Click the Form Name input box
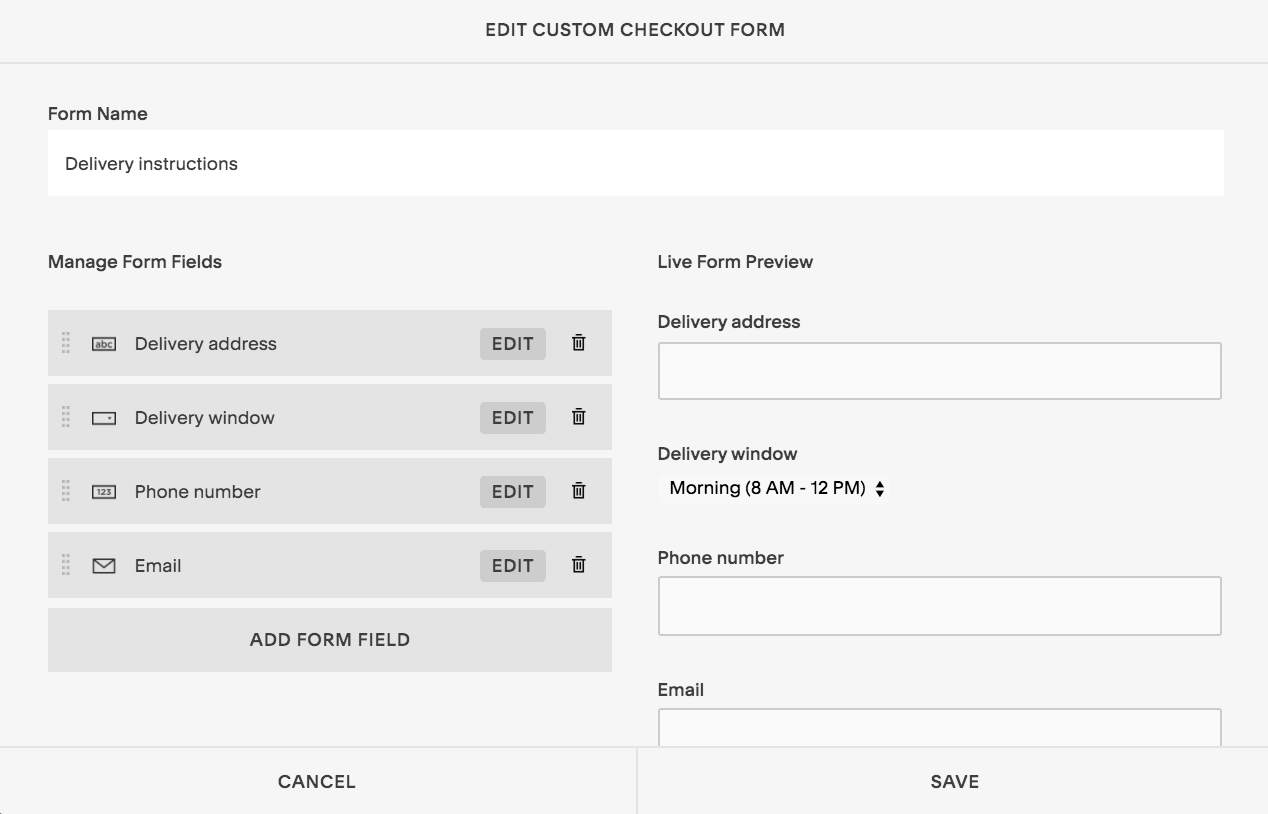 [x=635, y=164]
